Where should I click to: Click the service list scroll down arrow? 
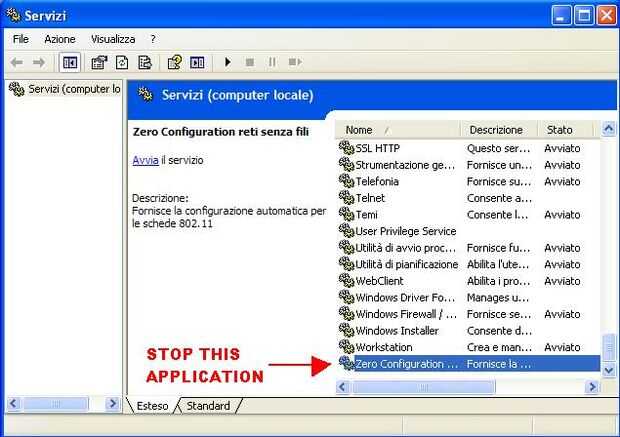click(x=609, y=371)
